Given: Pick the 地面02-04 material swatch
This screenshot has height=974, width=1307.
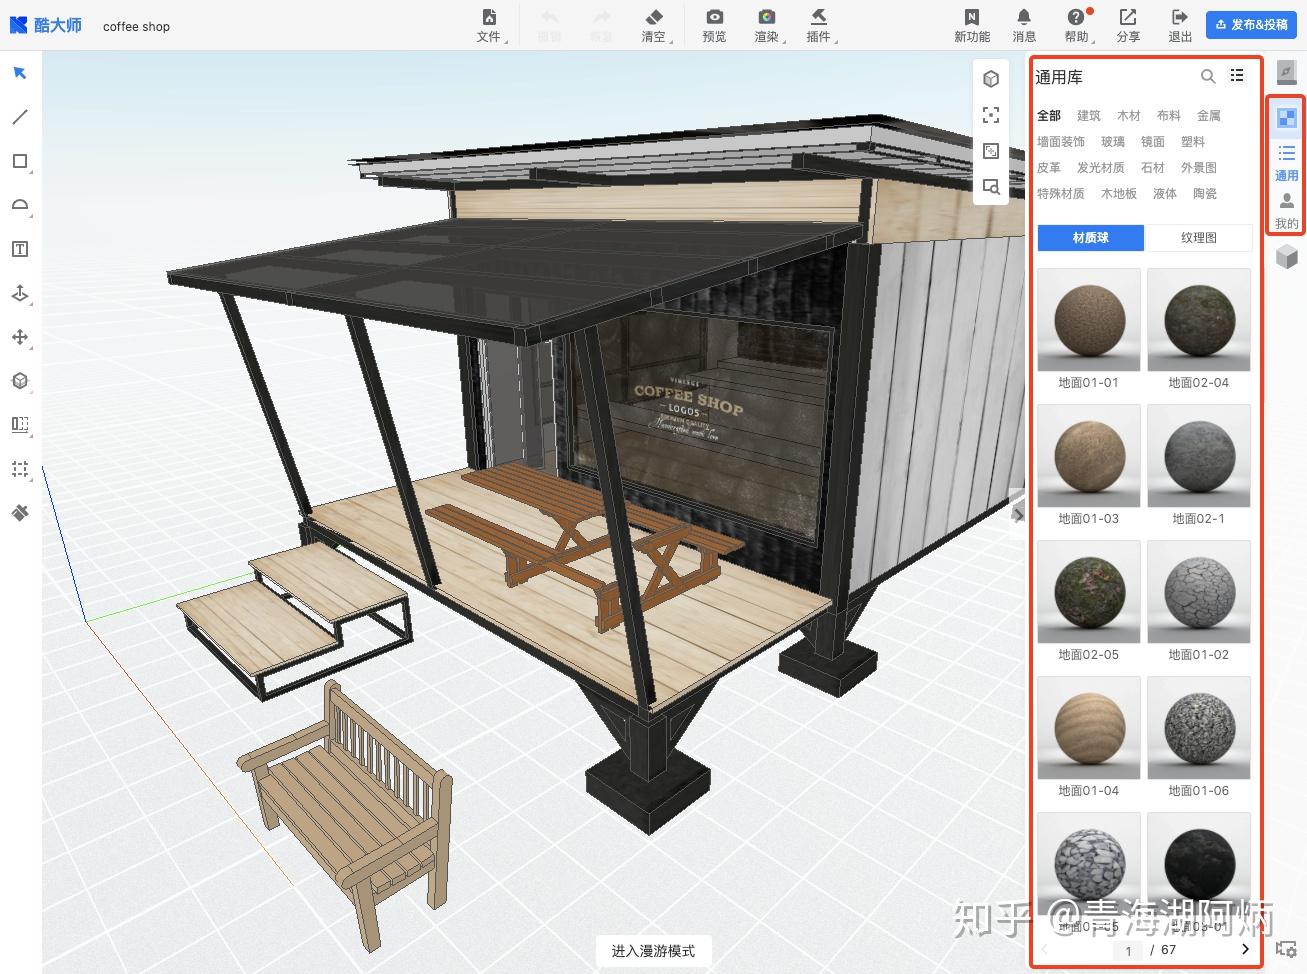Looking at the screenshot, I should pyautogui.click(x=1199, y=320).
